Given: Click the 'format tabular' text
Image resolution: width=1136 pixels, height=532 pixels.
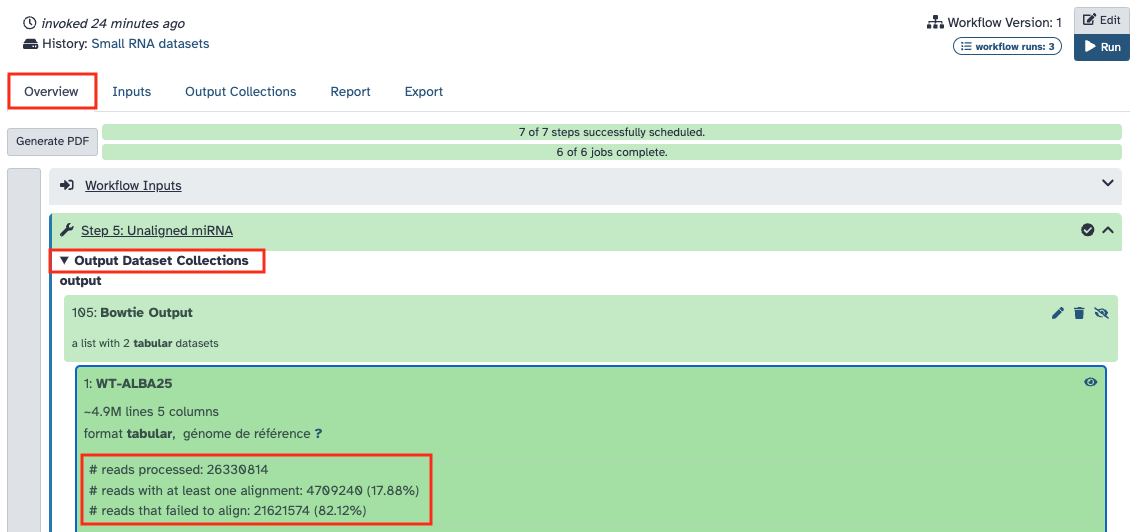Looking at the screenshot, I should coord(130,433).
